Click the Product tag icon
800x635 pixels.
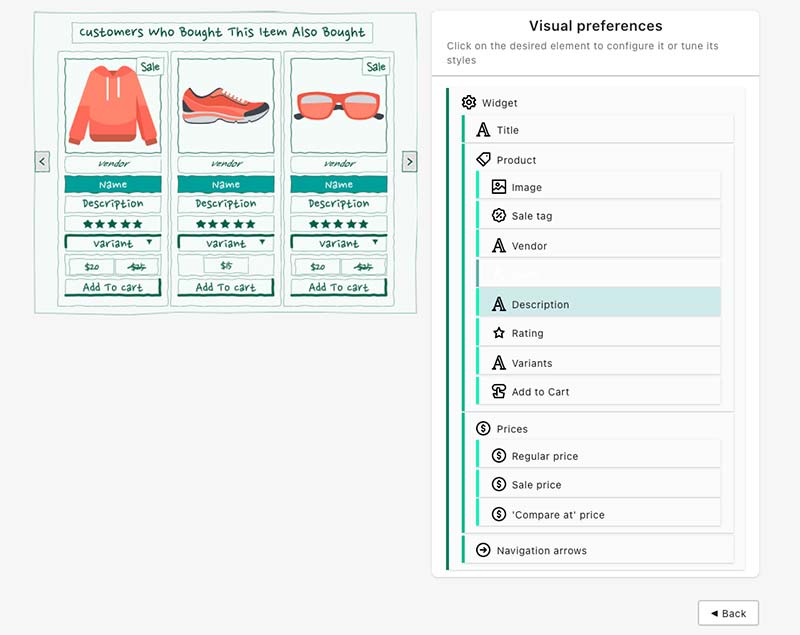pyautogui.click(x=484, y=160)
